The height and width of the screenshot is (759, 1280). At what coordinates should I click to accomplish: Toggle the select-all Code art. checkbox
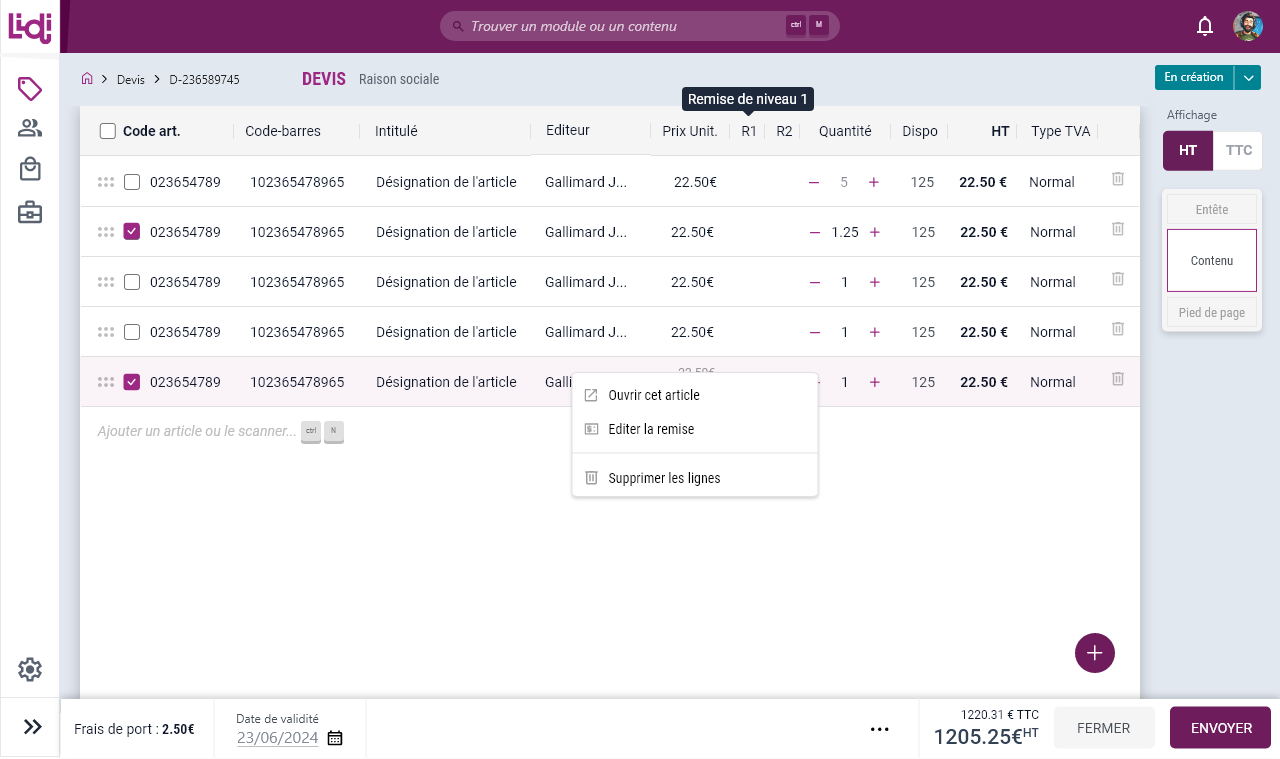click(x=108, y=131)
